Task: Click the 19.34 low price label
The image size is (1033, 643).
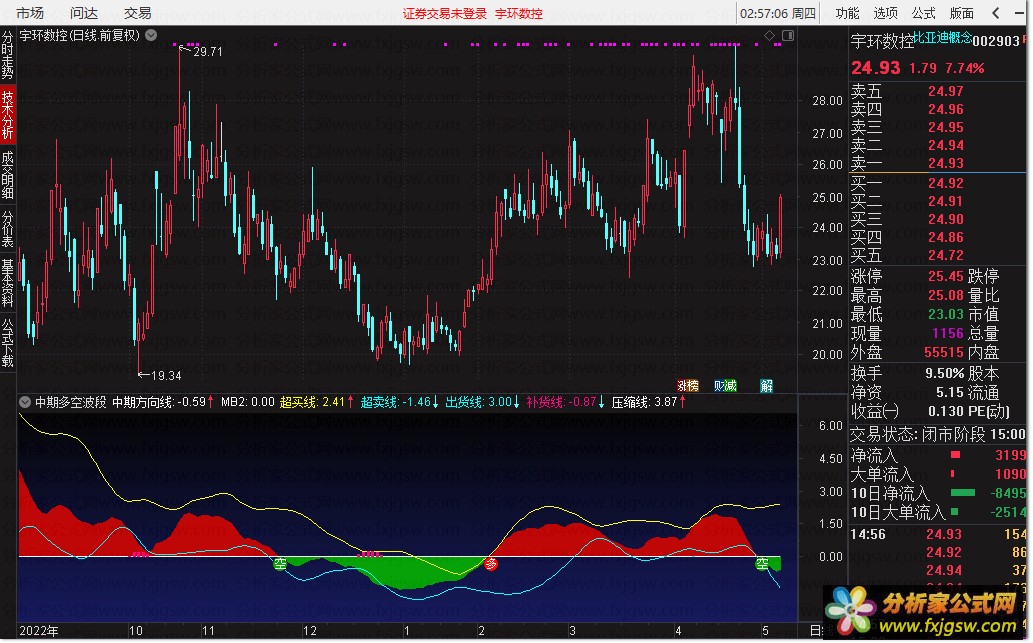Action: point(166,376)
